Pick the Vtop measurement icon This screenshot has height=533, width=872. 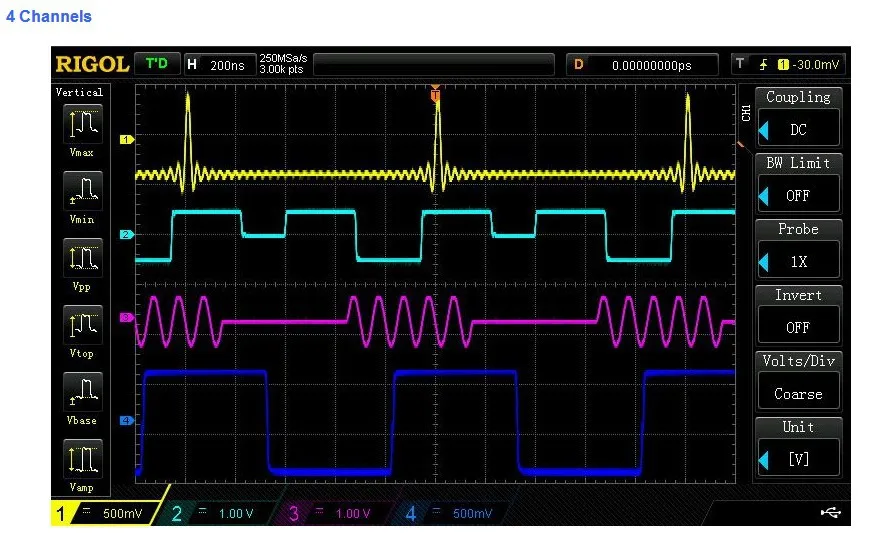click(x=83, y=325)
